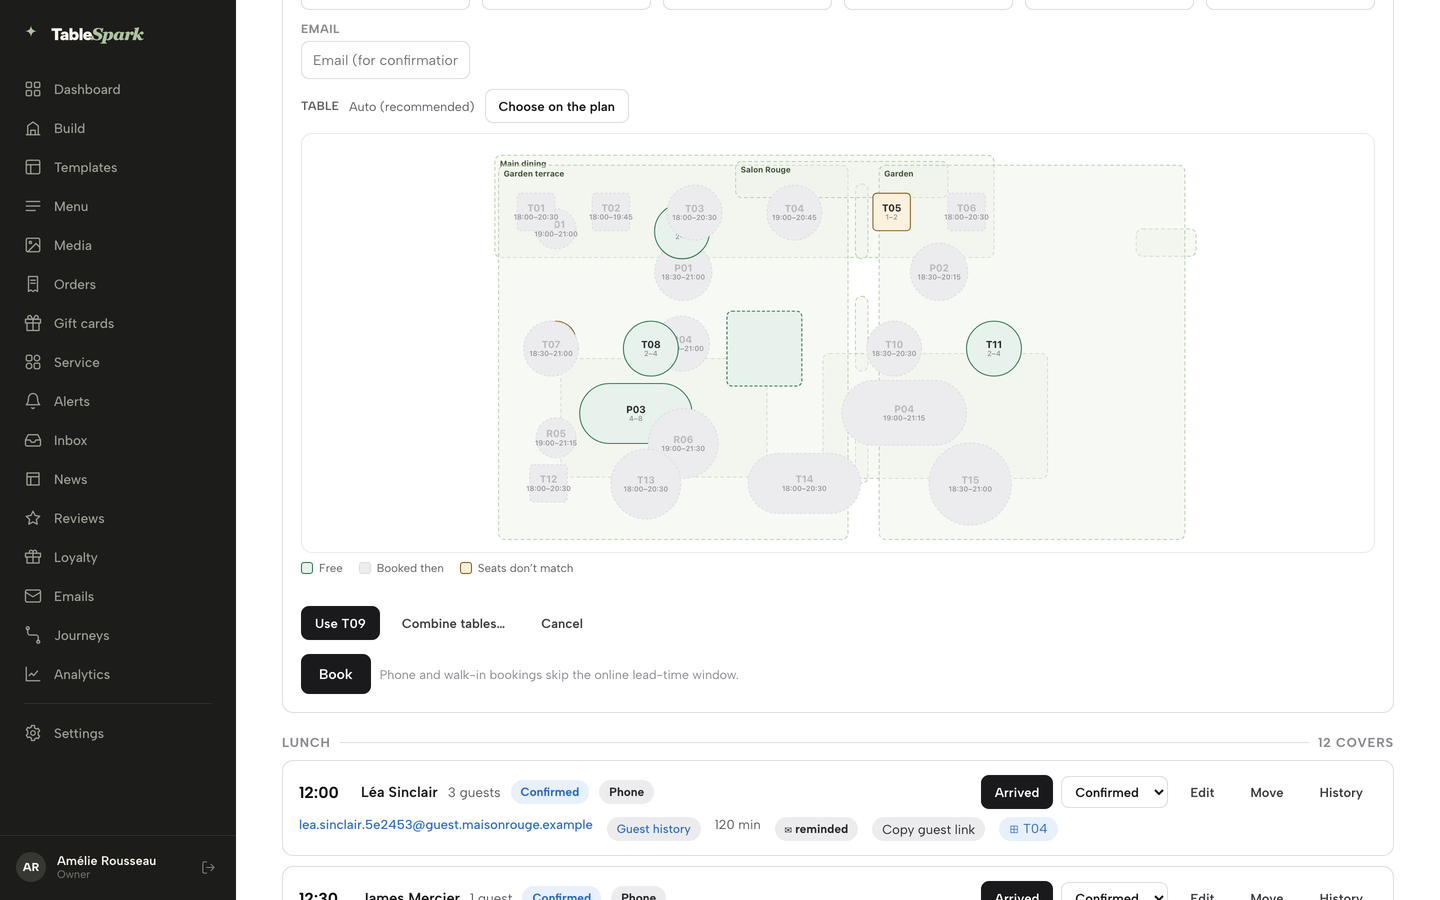Image resolution: width=1440 pixels, height=900 pixels.
Task: Click the Build house icon
Action: coord(33,128)
